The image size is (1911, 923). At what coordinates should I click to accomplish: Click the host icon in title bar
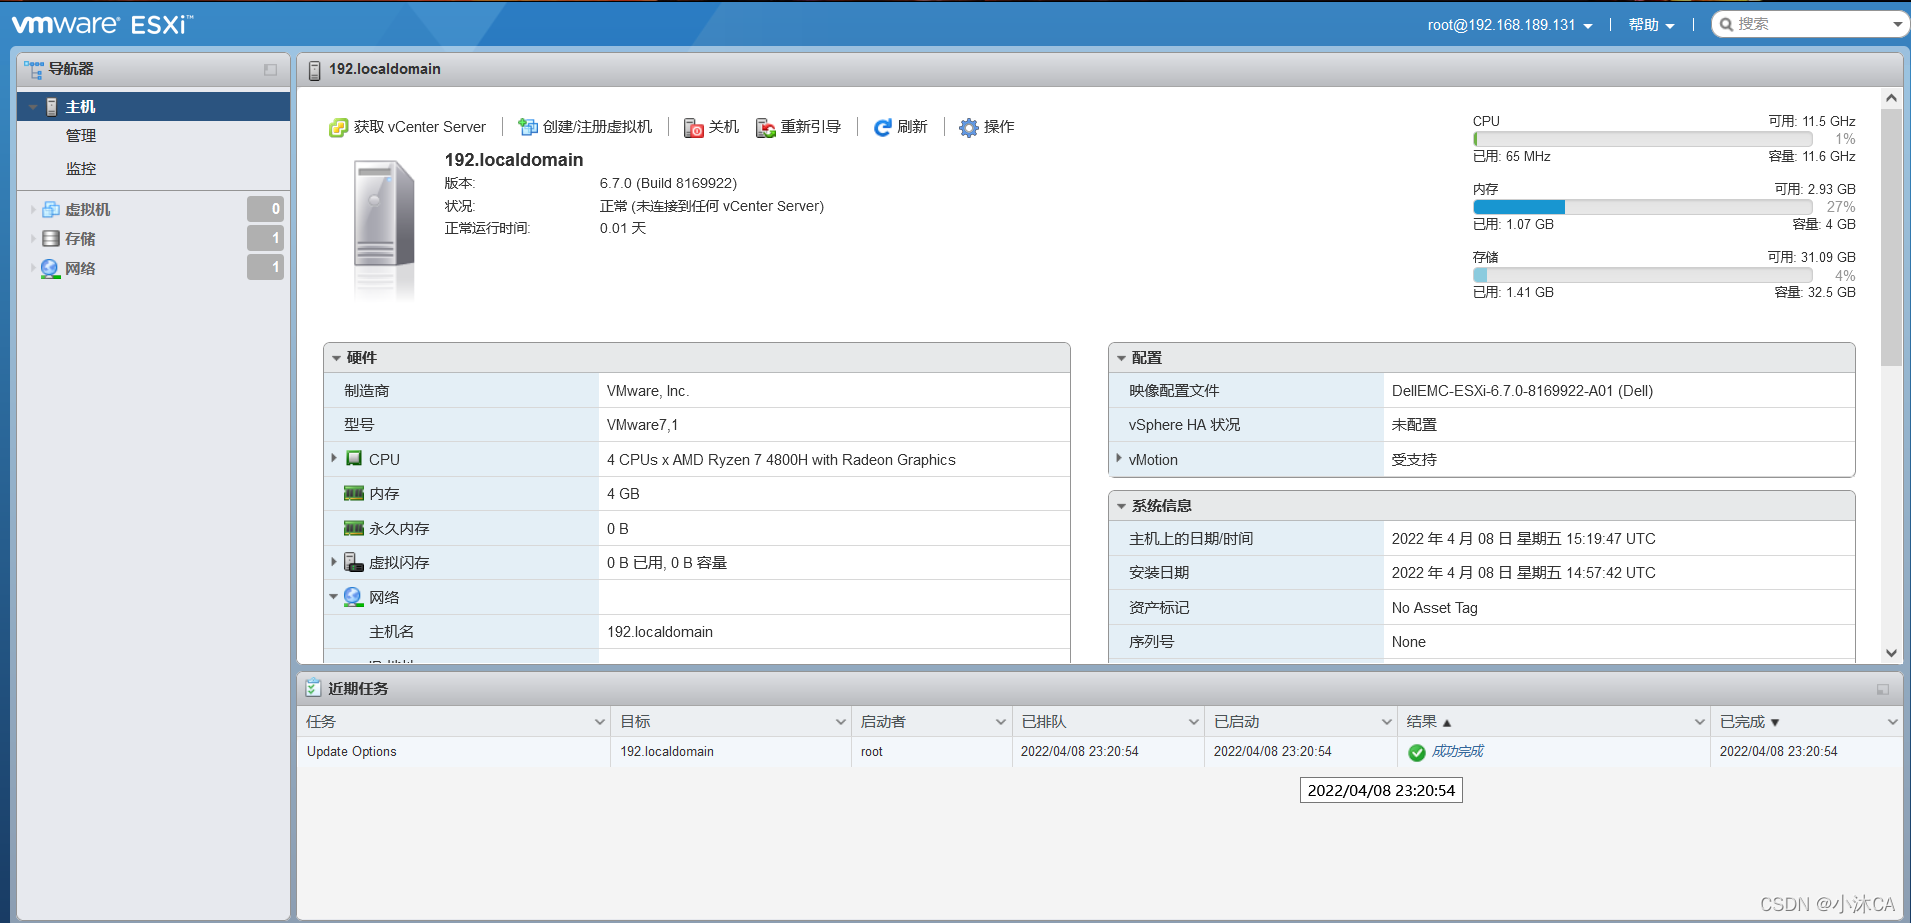click(x=314, y=70)
